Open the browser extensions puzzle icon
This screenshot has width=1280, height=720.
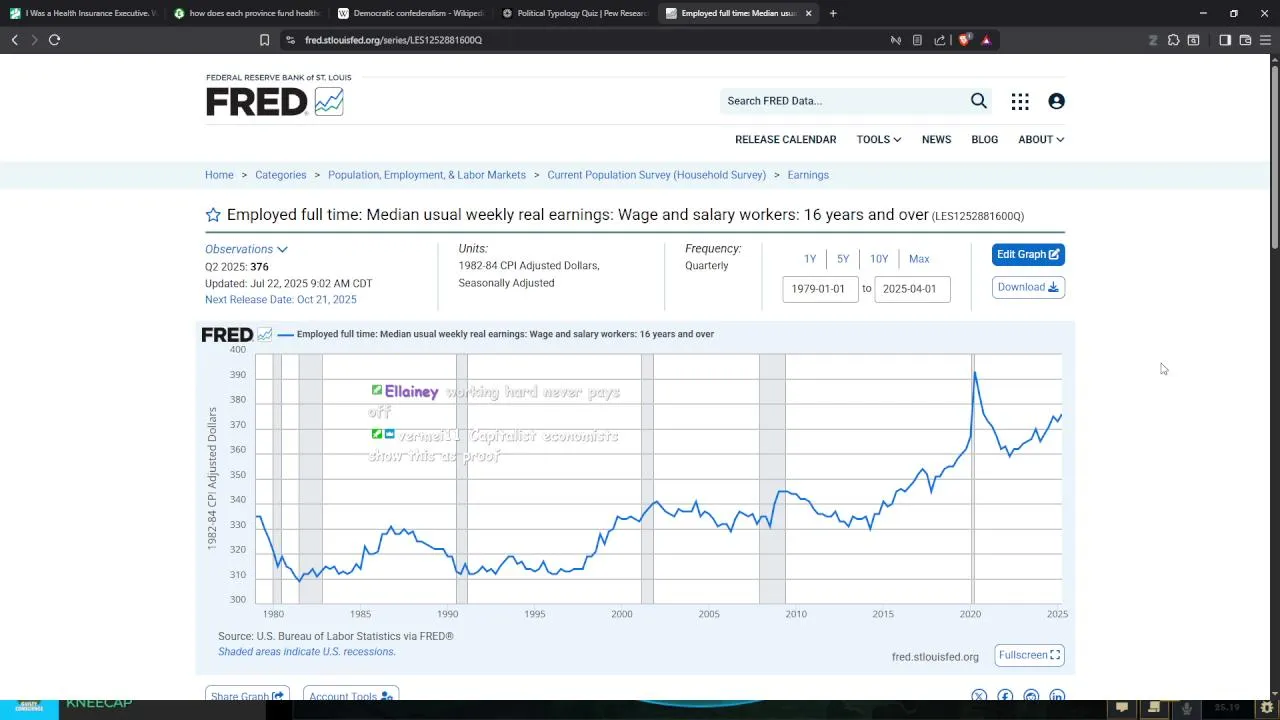(1173, 40)
